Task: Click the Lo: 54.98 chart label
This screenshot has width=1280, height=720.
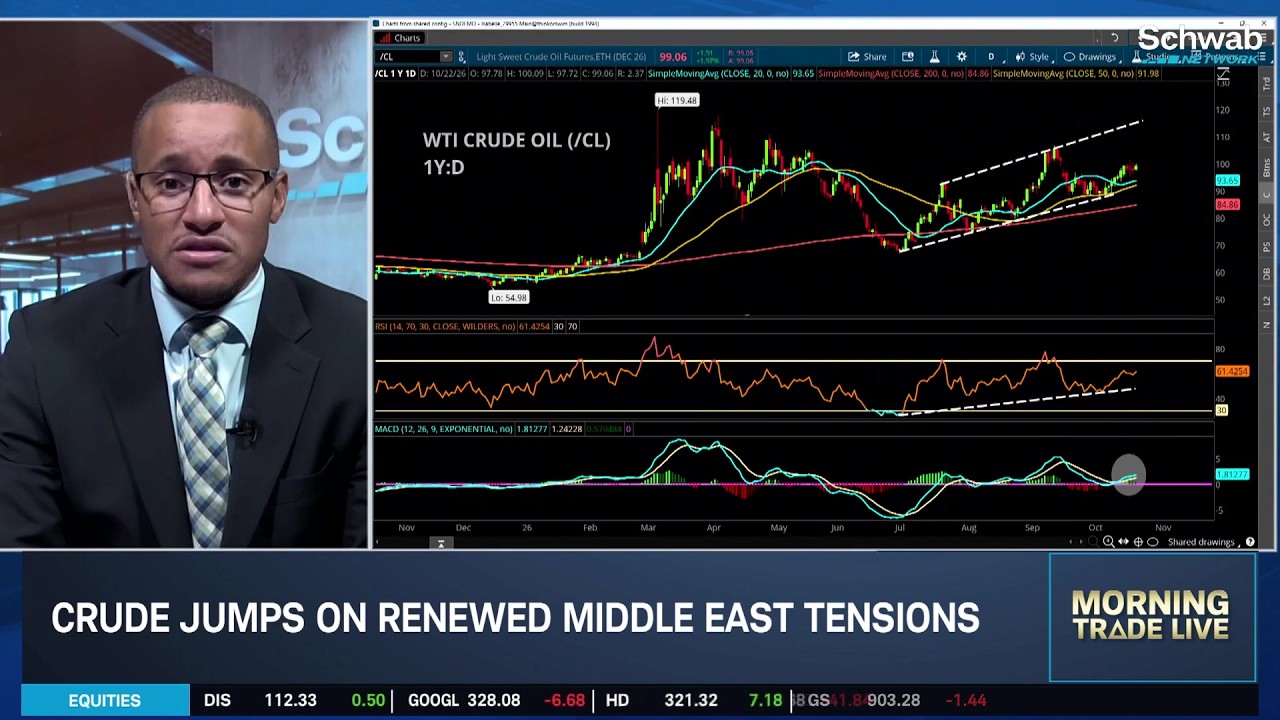Action: (509, 297)
